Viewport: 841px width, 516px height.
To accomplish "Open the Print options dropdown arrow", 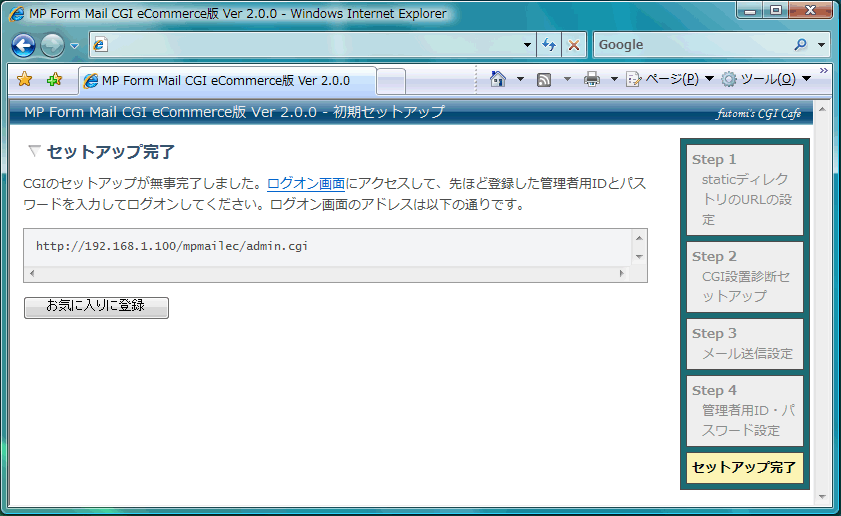I will [x=614, y=79].
